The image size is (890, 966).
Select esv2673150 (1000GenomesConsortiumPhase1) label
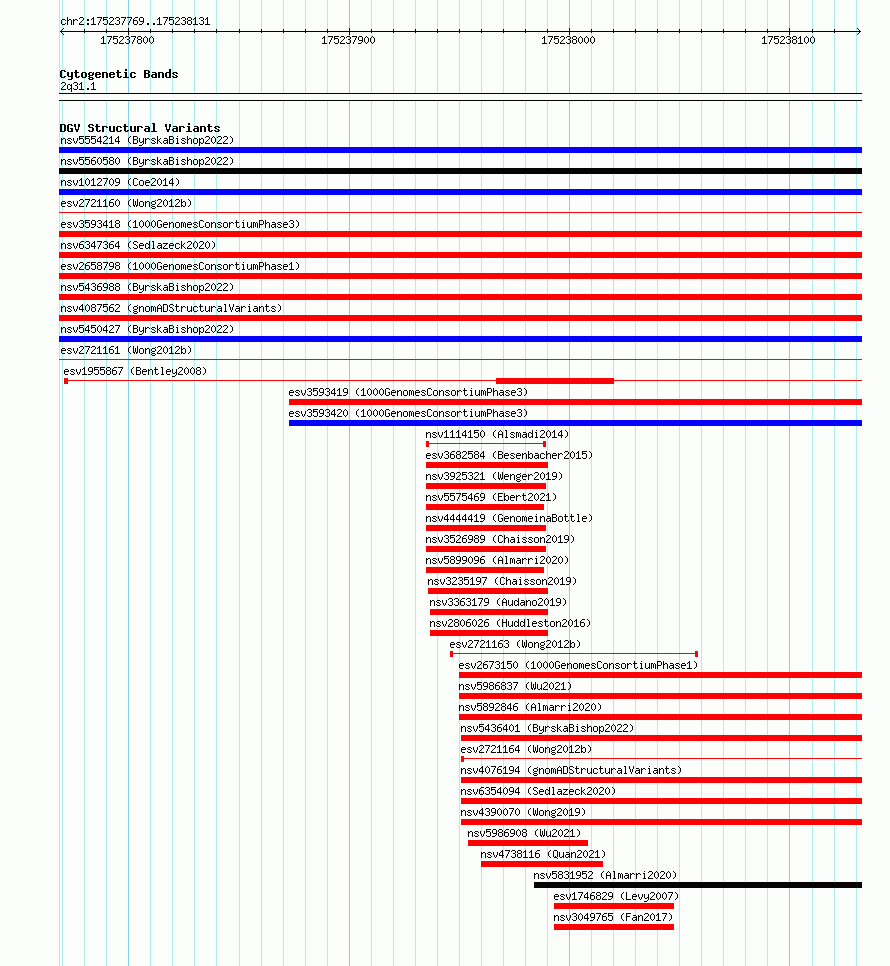pyautogui.click(x=578, y=665)
